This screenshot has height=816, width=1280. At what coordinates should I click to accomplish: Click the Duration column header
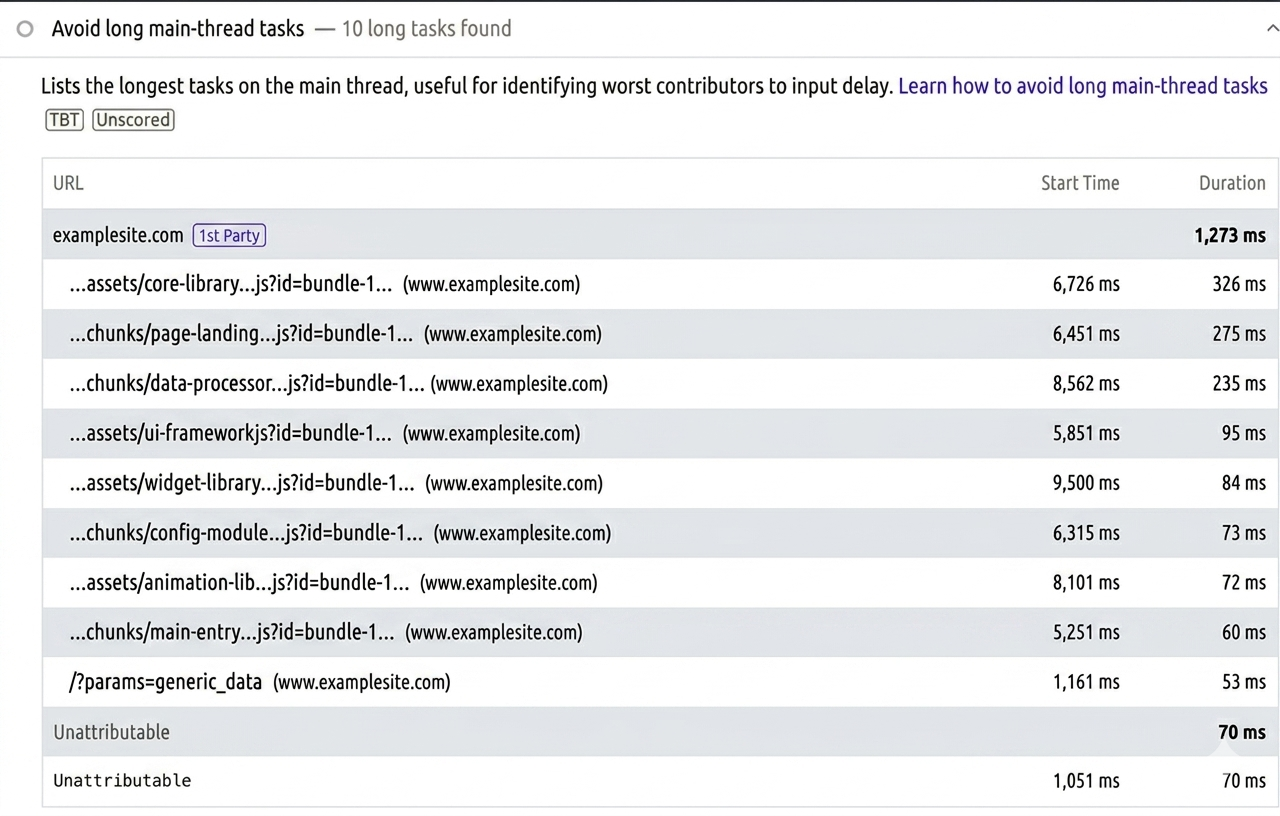[1232, 183]
